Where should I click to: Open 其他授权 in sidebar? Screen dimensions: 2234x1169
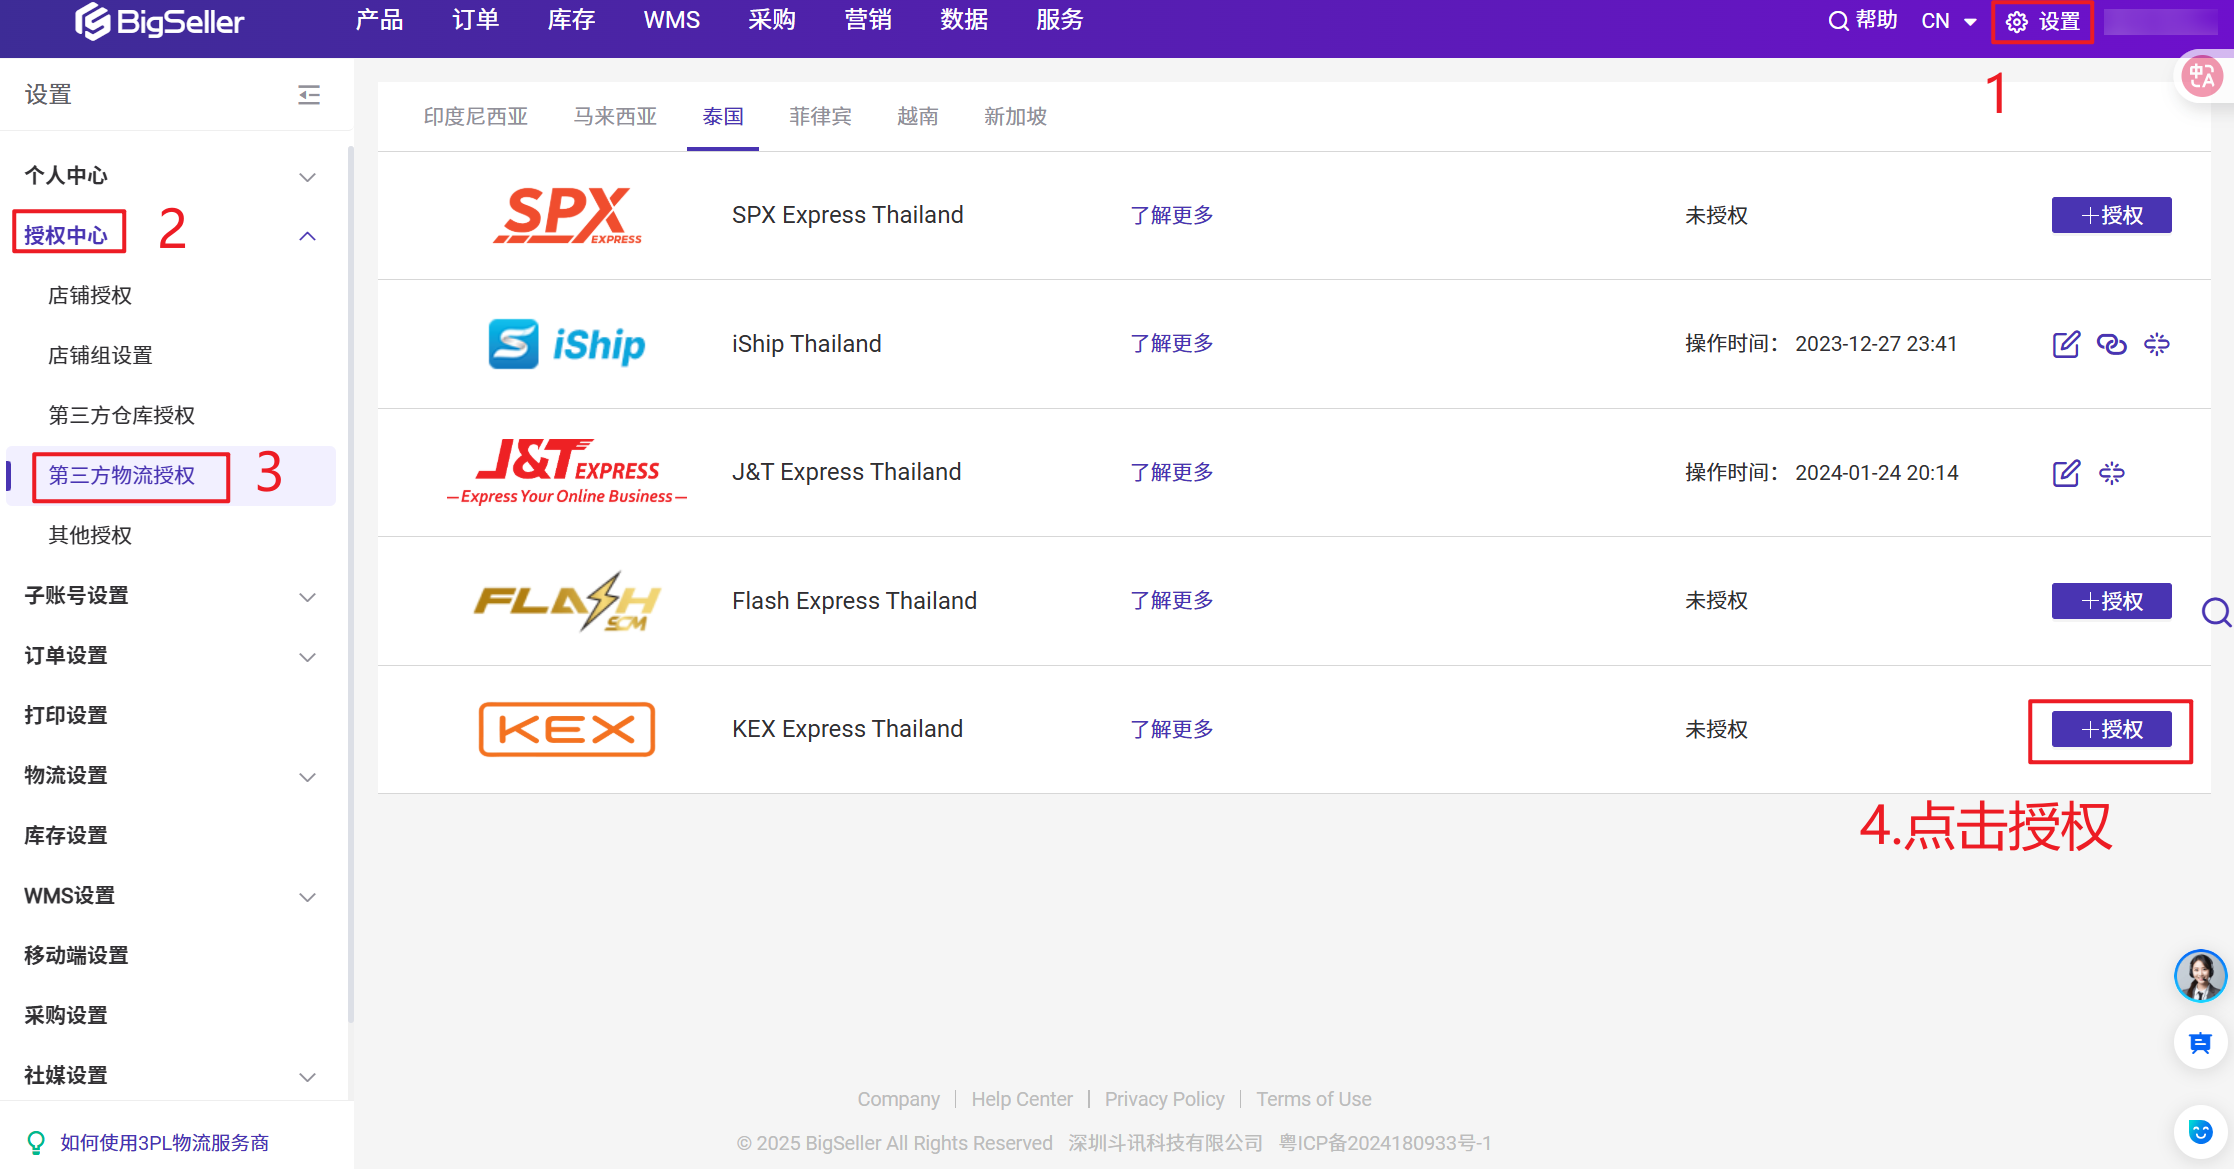coord(90,535)
